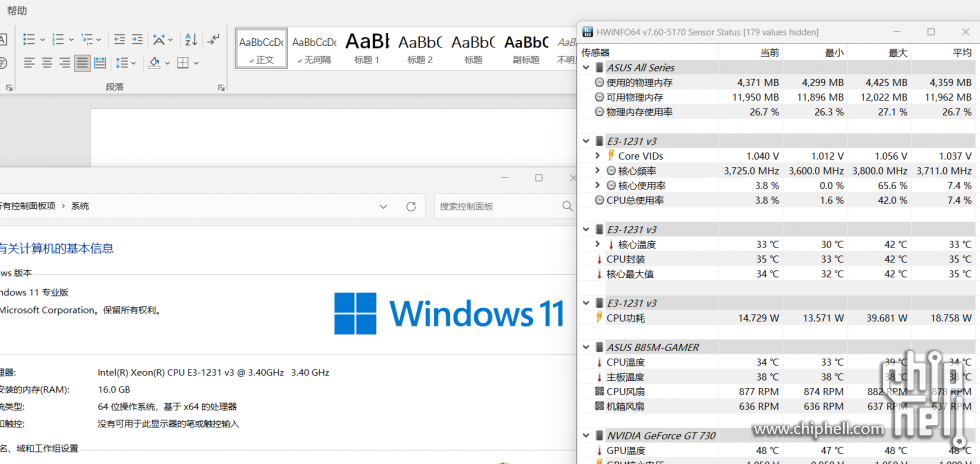Select the 正文 style
The height and width of the screenshot is (464, 980).
[261, 48]
